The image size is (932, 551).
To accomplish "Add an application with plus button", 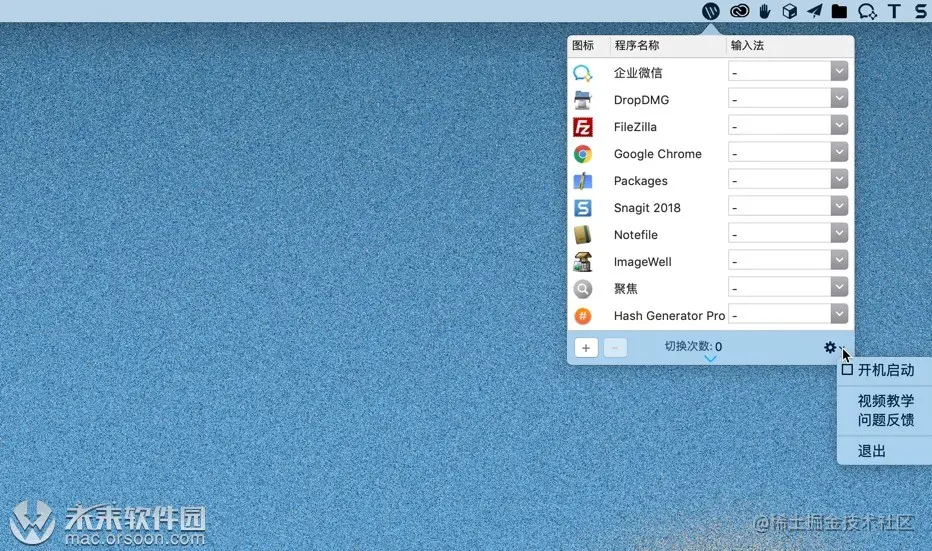I will pos(585,348).
